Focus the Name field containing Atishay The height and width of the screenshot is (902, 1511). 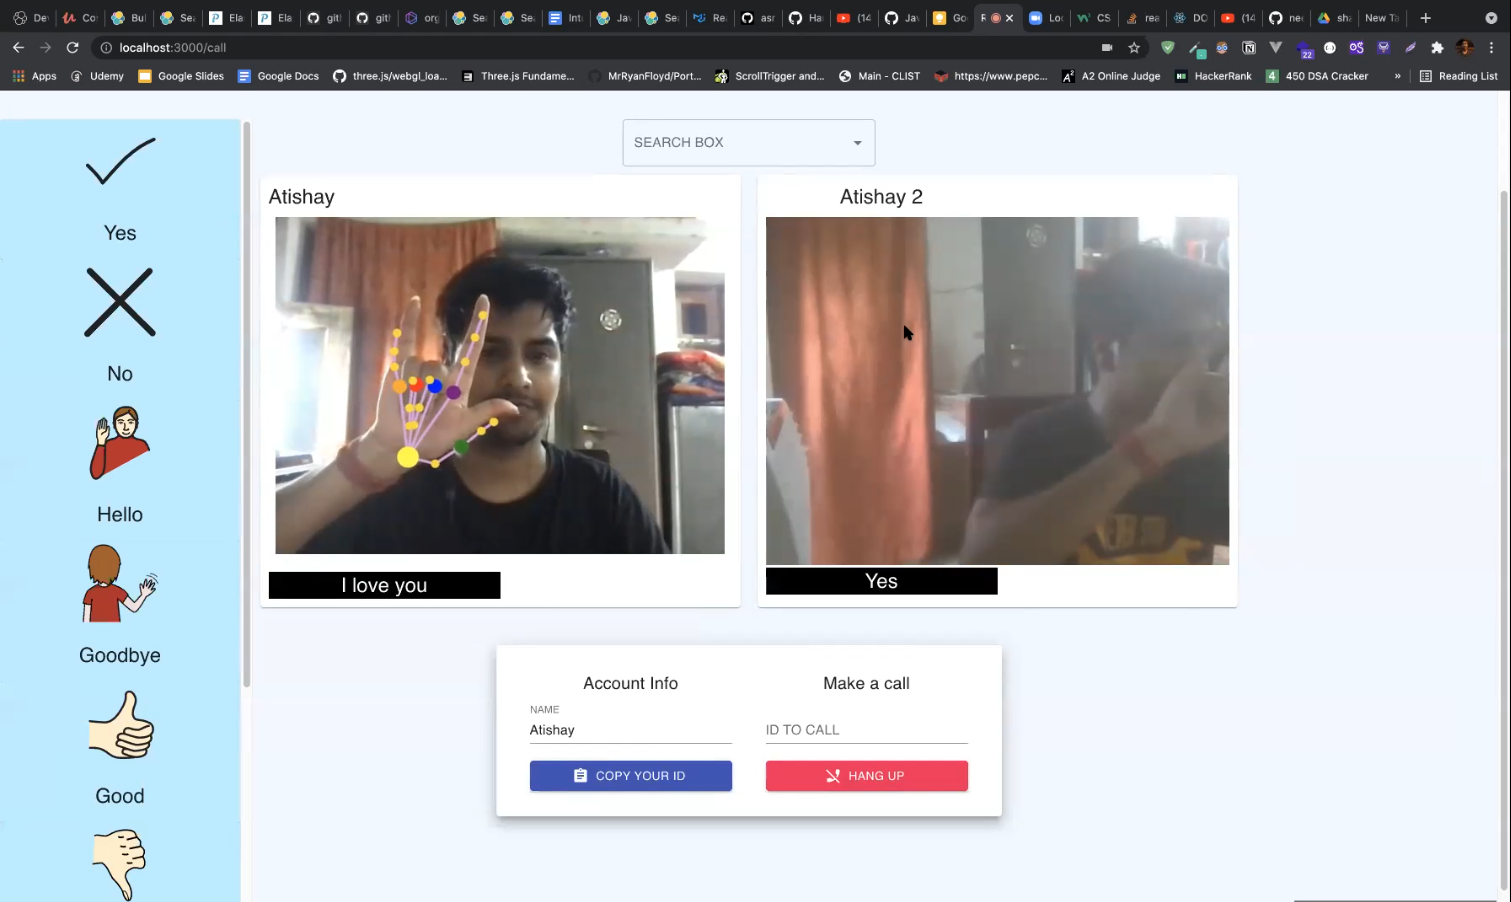pos(630,730)
